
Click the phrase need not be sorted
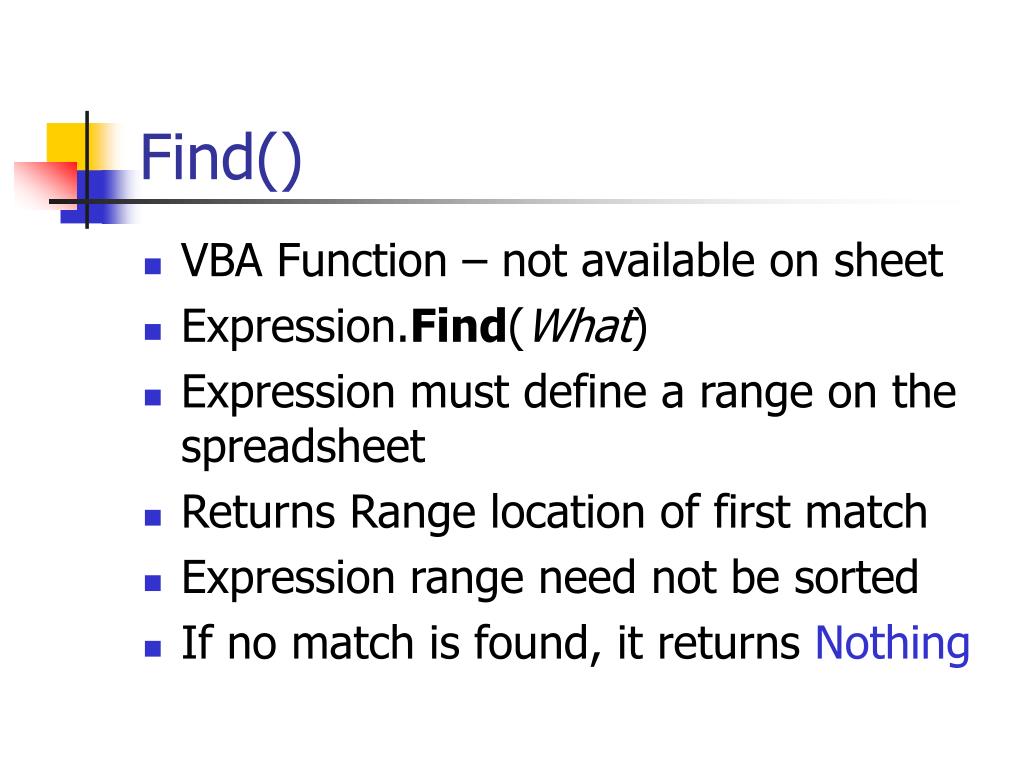pyautogui.click(x=728, y=578)
